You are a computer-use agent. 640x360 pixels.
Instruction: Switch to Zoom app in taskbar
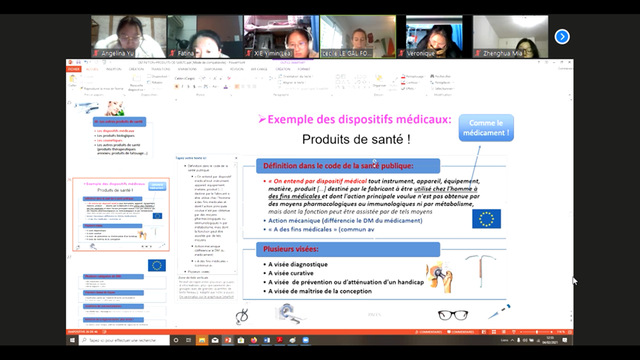coord(306,340)
